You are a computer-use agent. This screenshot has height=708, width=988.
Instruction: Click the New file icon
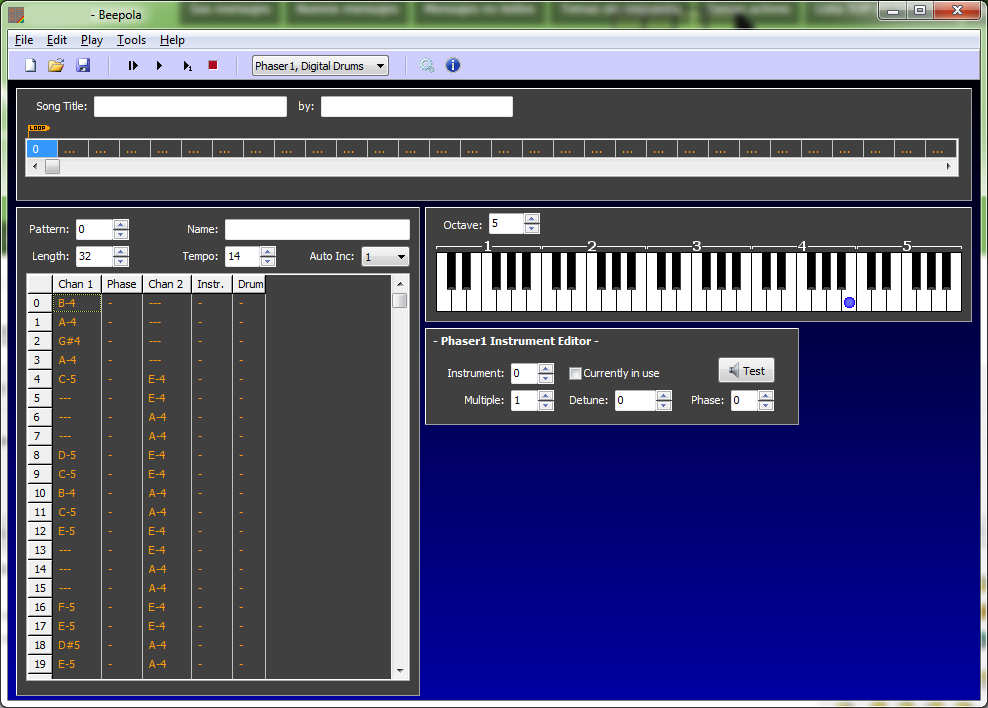pos(30,66)
